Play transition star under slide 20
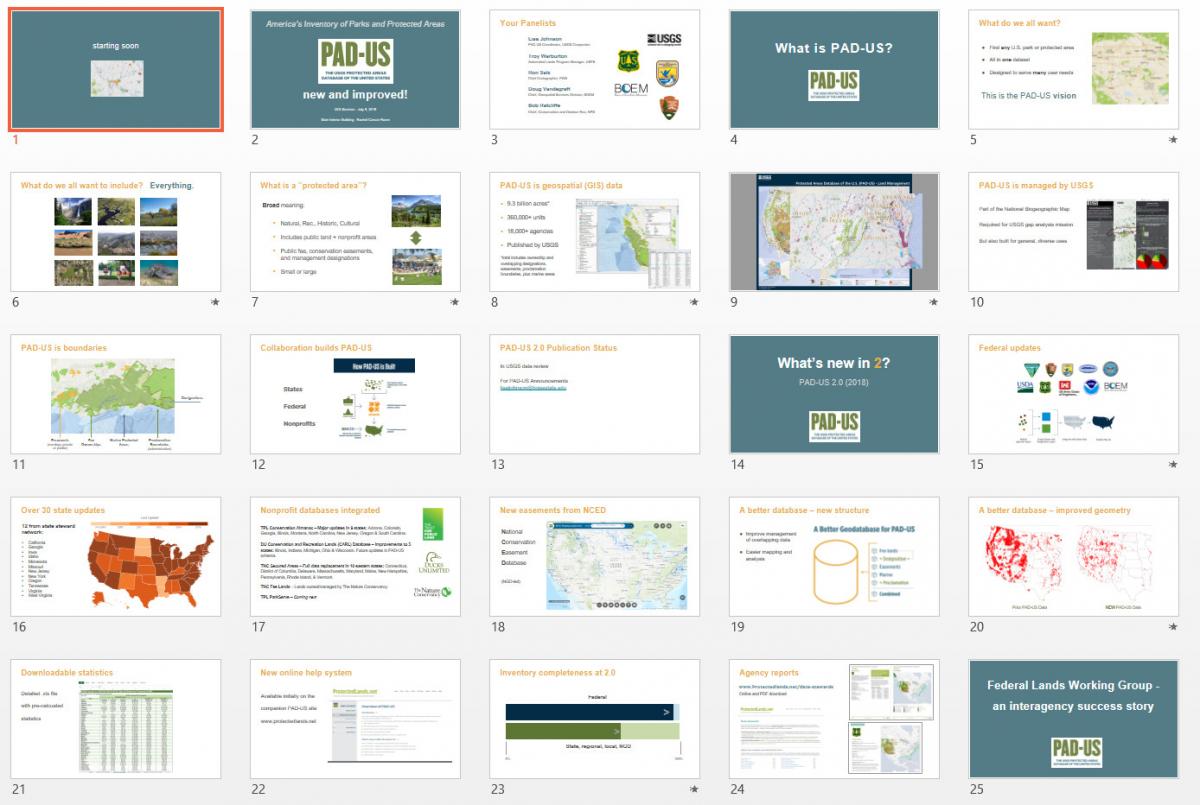This screenshot has height=805, width=1200. click(x=1173, y=627)
